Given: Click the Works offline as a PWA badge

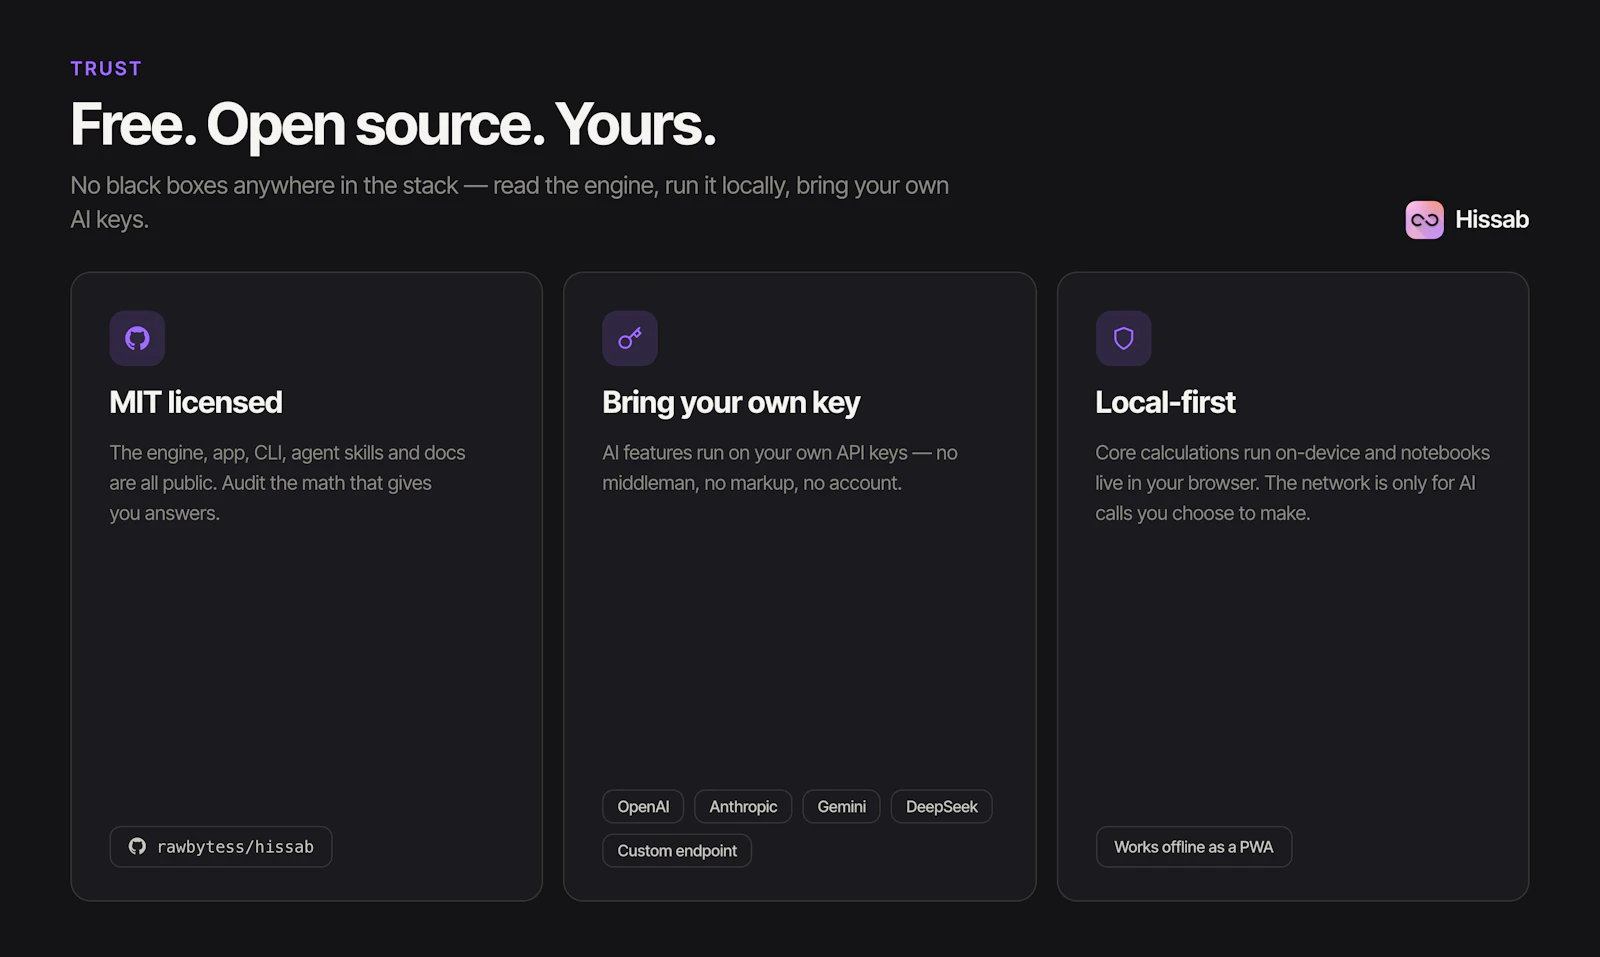Looking at the screenshot, I should pos(1193,846).
